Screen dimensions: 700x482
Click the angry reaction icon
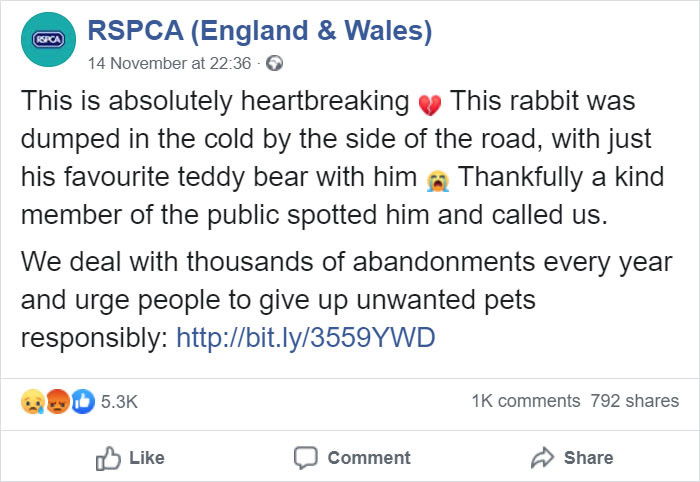point(58,402)
